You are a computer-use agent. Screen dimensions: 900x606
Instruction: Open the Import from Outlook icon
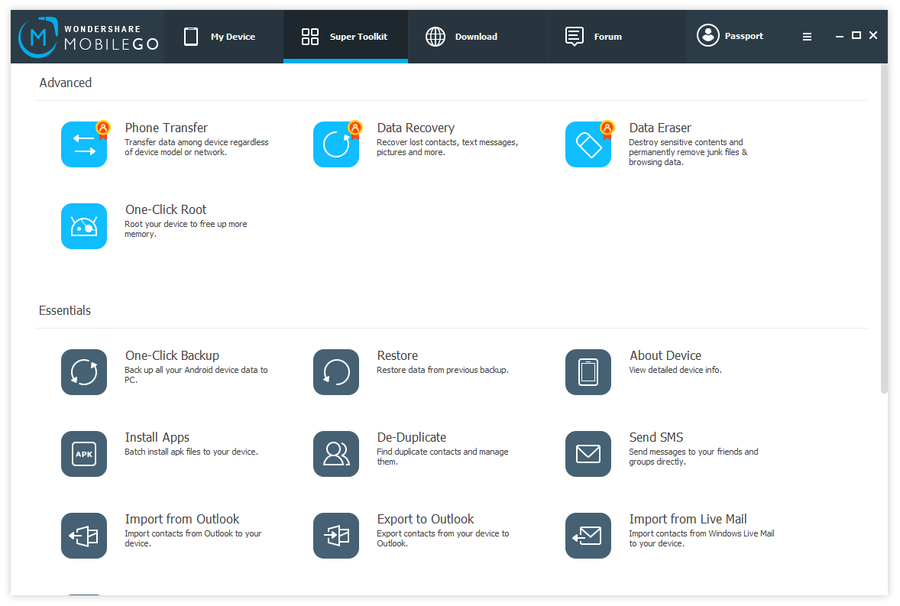(84, 536)
